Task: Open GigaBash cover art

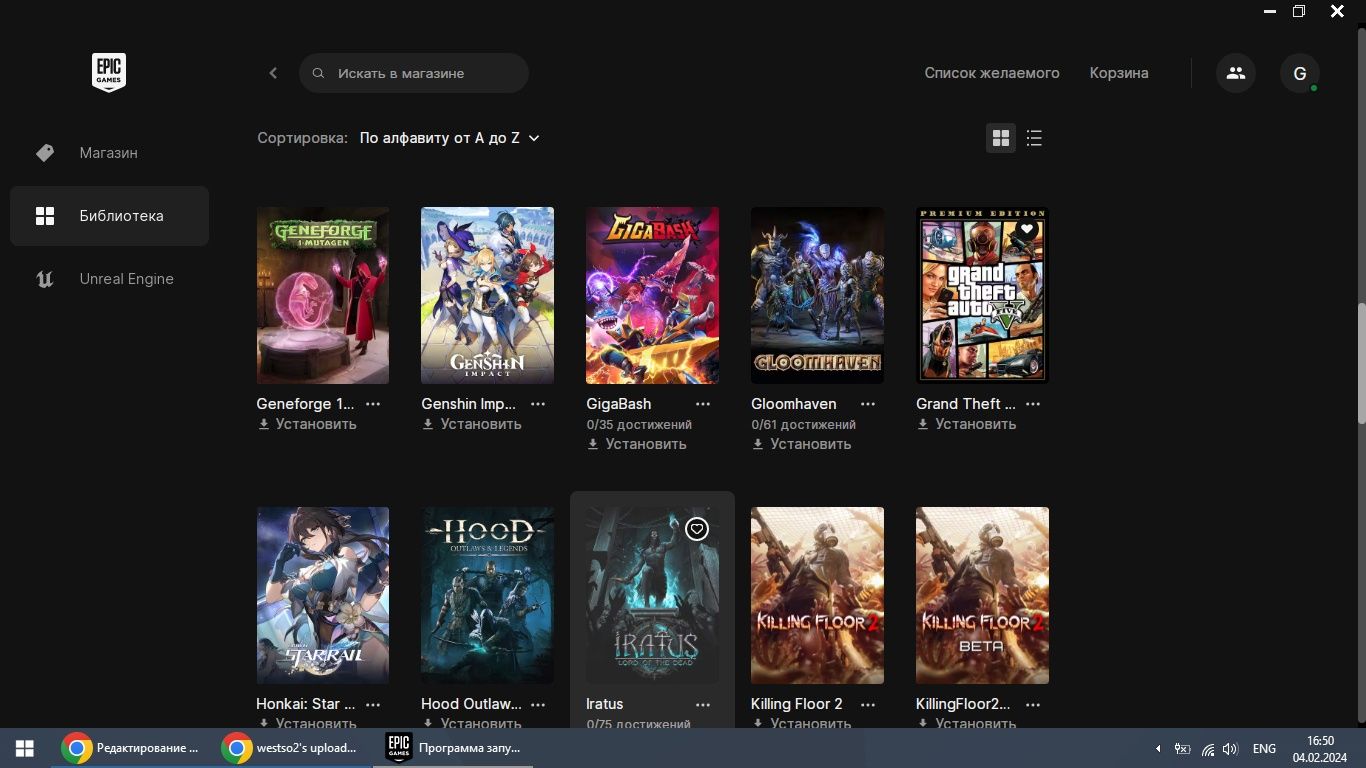Action: tap(652, 295)
